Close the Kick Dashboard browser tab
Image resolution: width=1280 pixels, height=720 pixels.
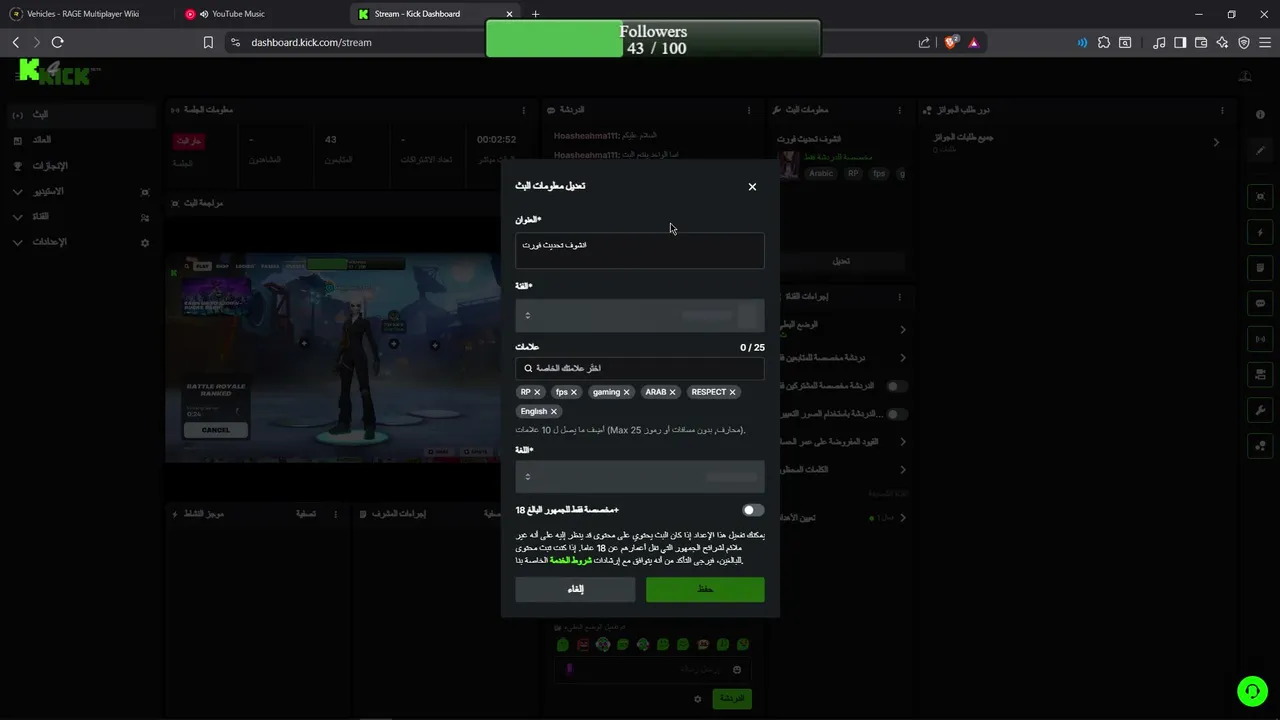click(x=508, y=14)
